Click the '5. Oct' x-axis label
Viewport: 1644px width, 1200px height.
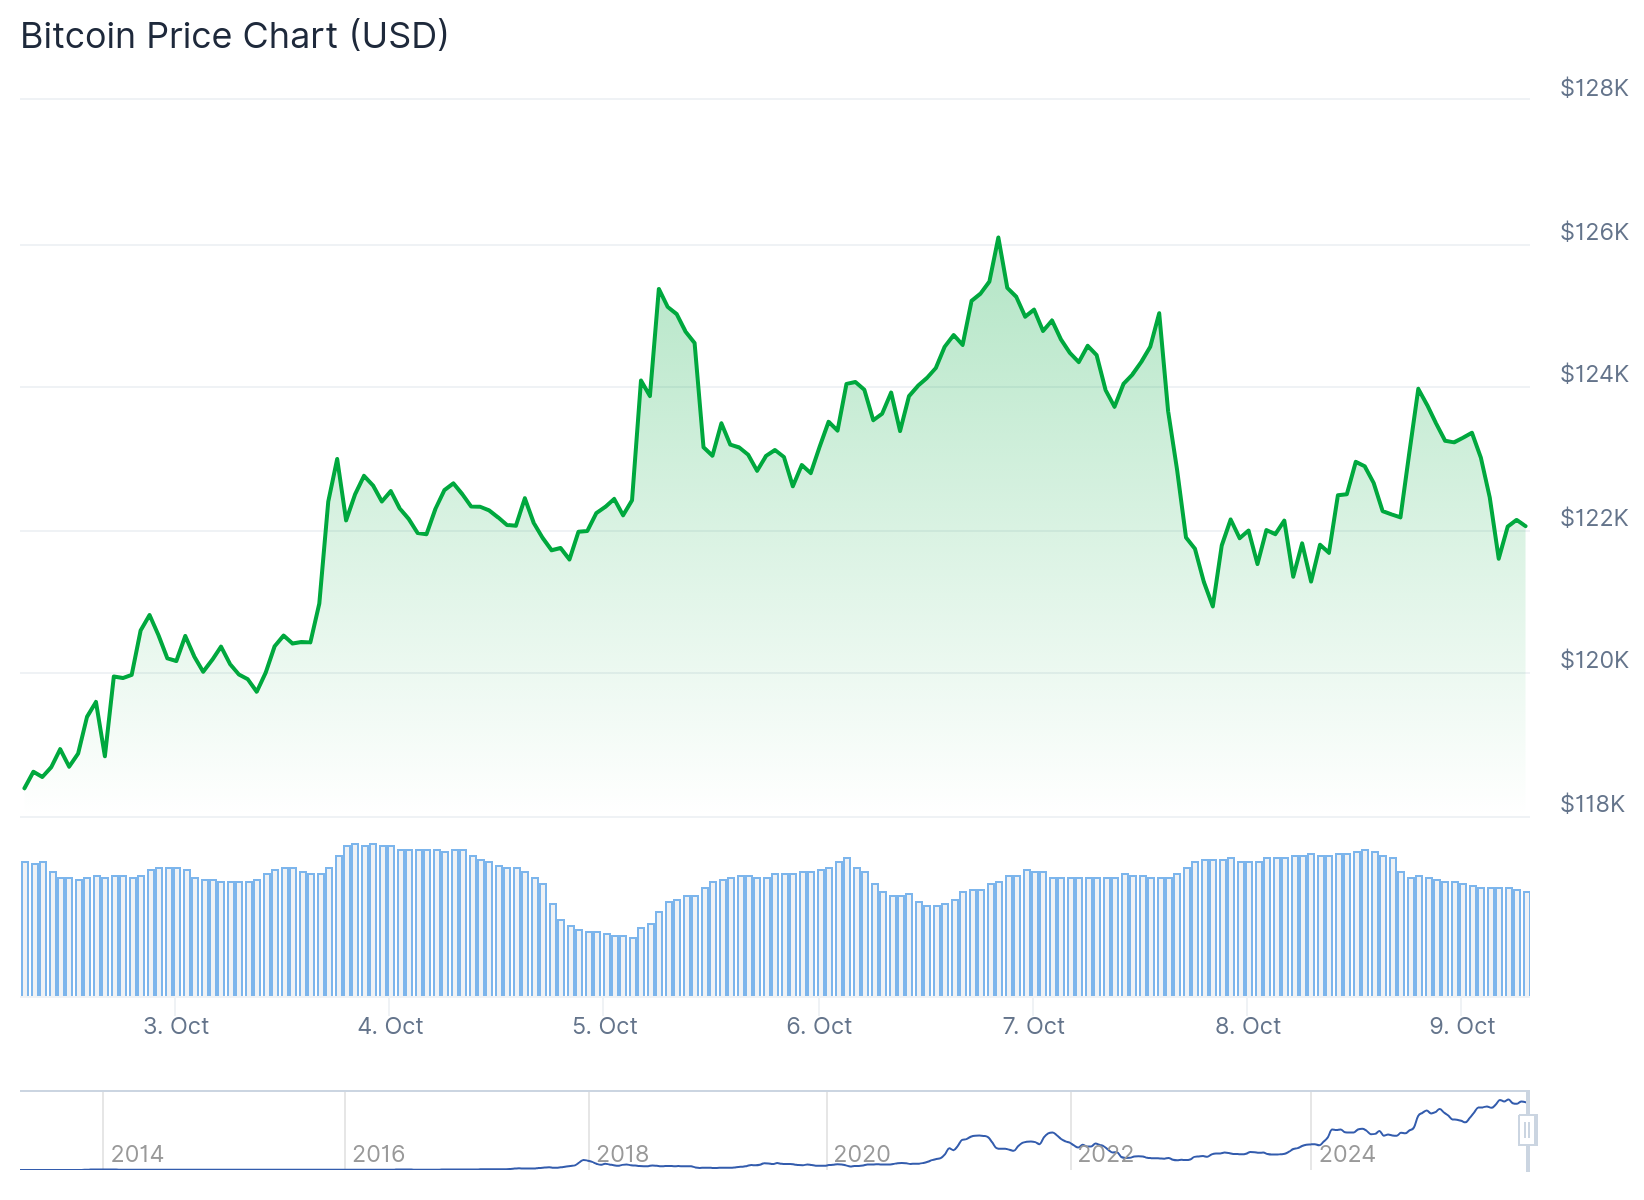tap(605, 1026)
